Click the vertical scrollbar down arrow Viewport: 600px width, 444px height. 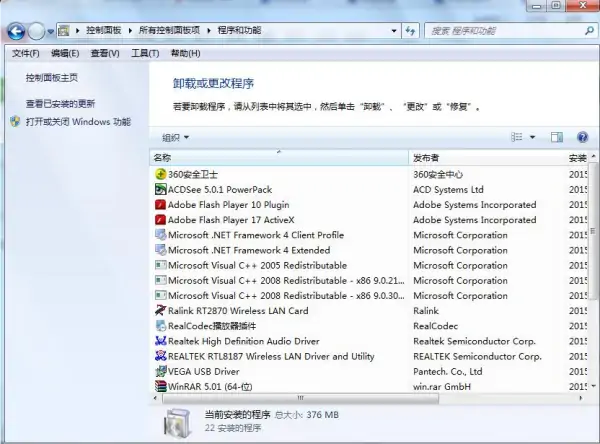pos(593,386)
